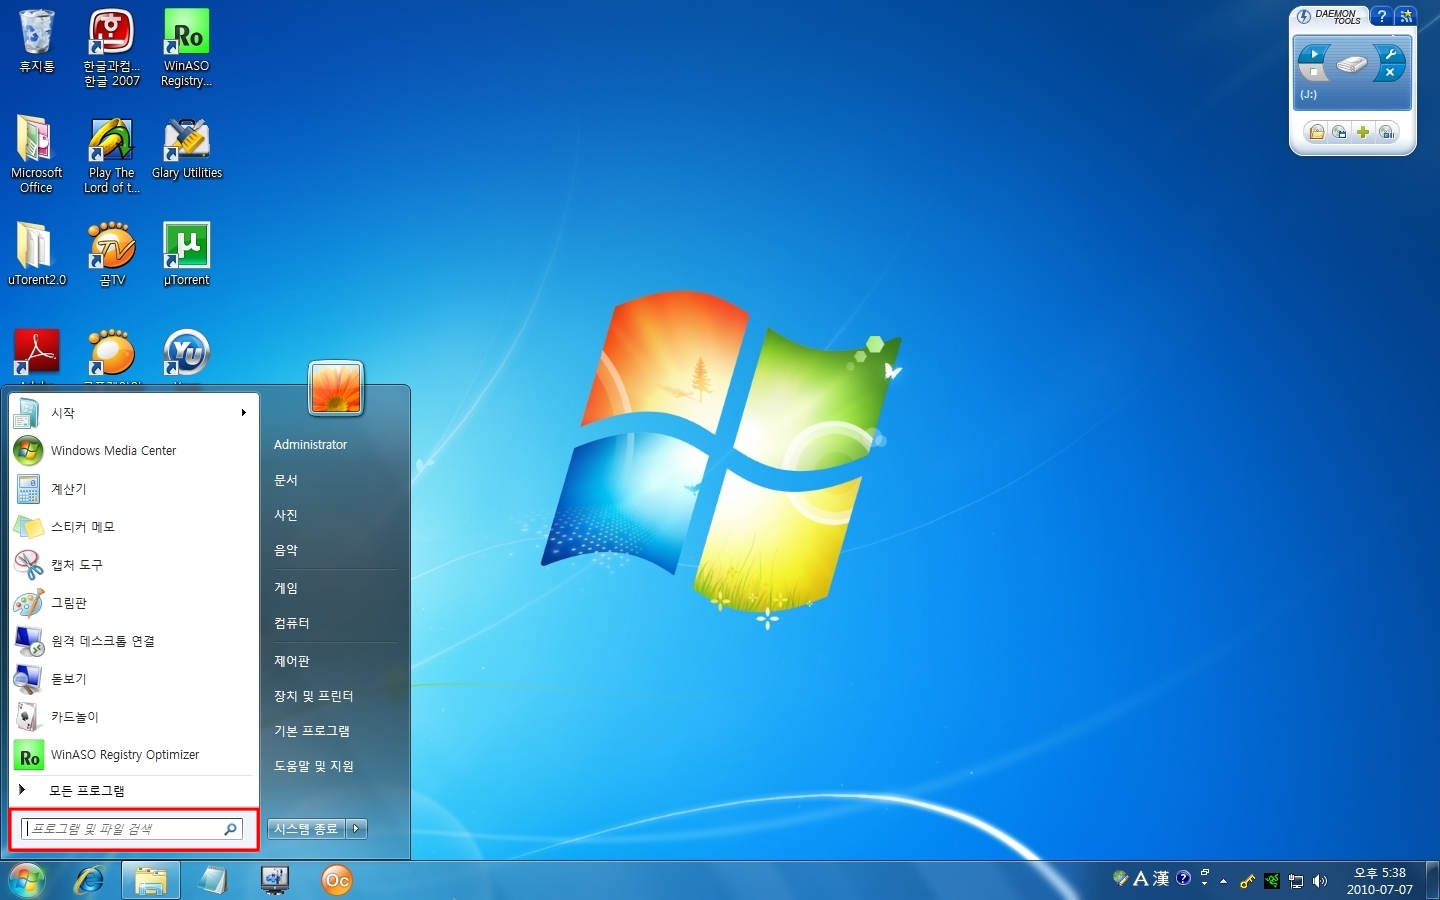
Task: Open the DAEMON Tools help question-mark tab
Action: 1382,16
